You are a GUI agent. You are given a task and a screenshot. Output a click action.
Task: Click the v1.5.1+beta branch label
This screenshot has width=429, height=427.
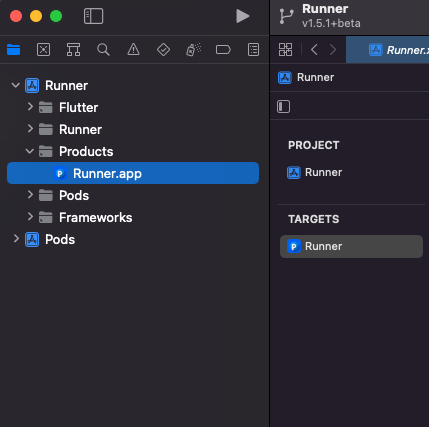point(331,24)
